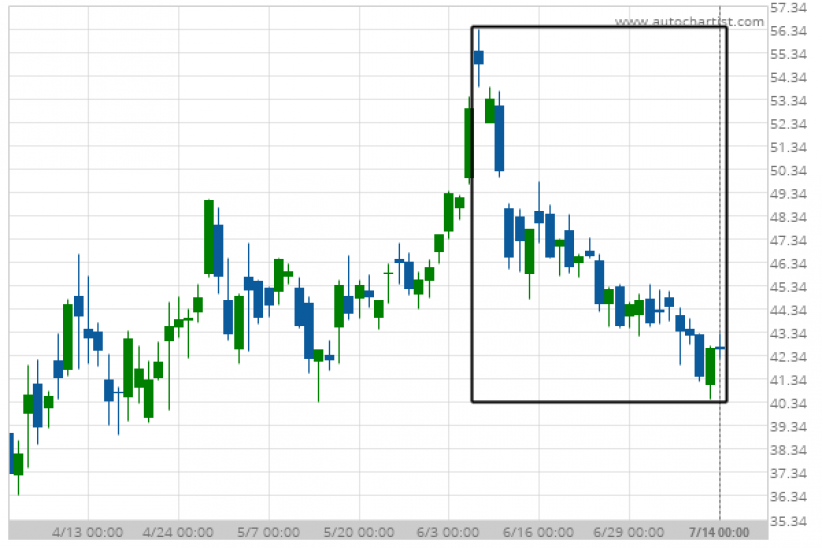Image resolution: width=822 pixels, height=548 pixels.
Task: Select the 54.34 price level
Action: 788,78
